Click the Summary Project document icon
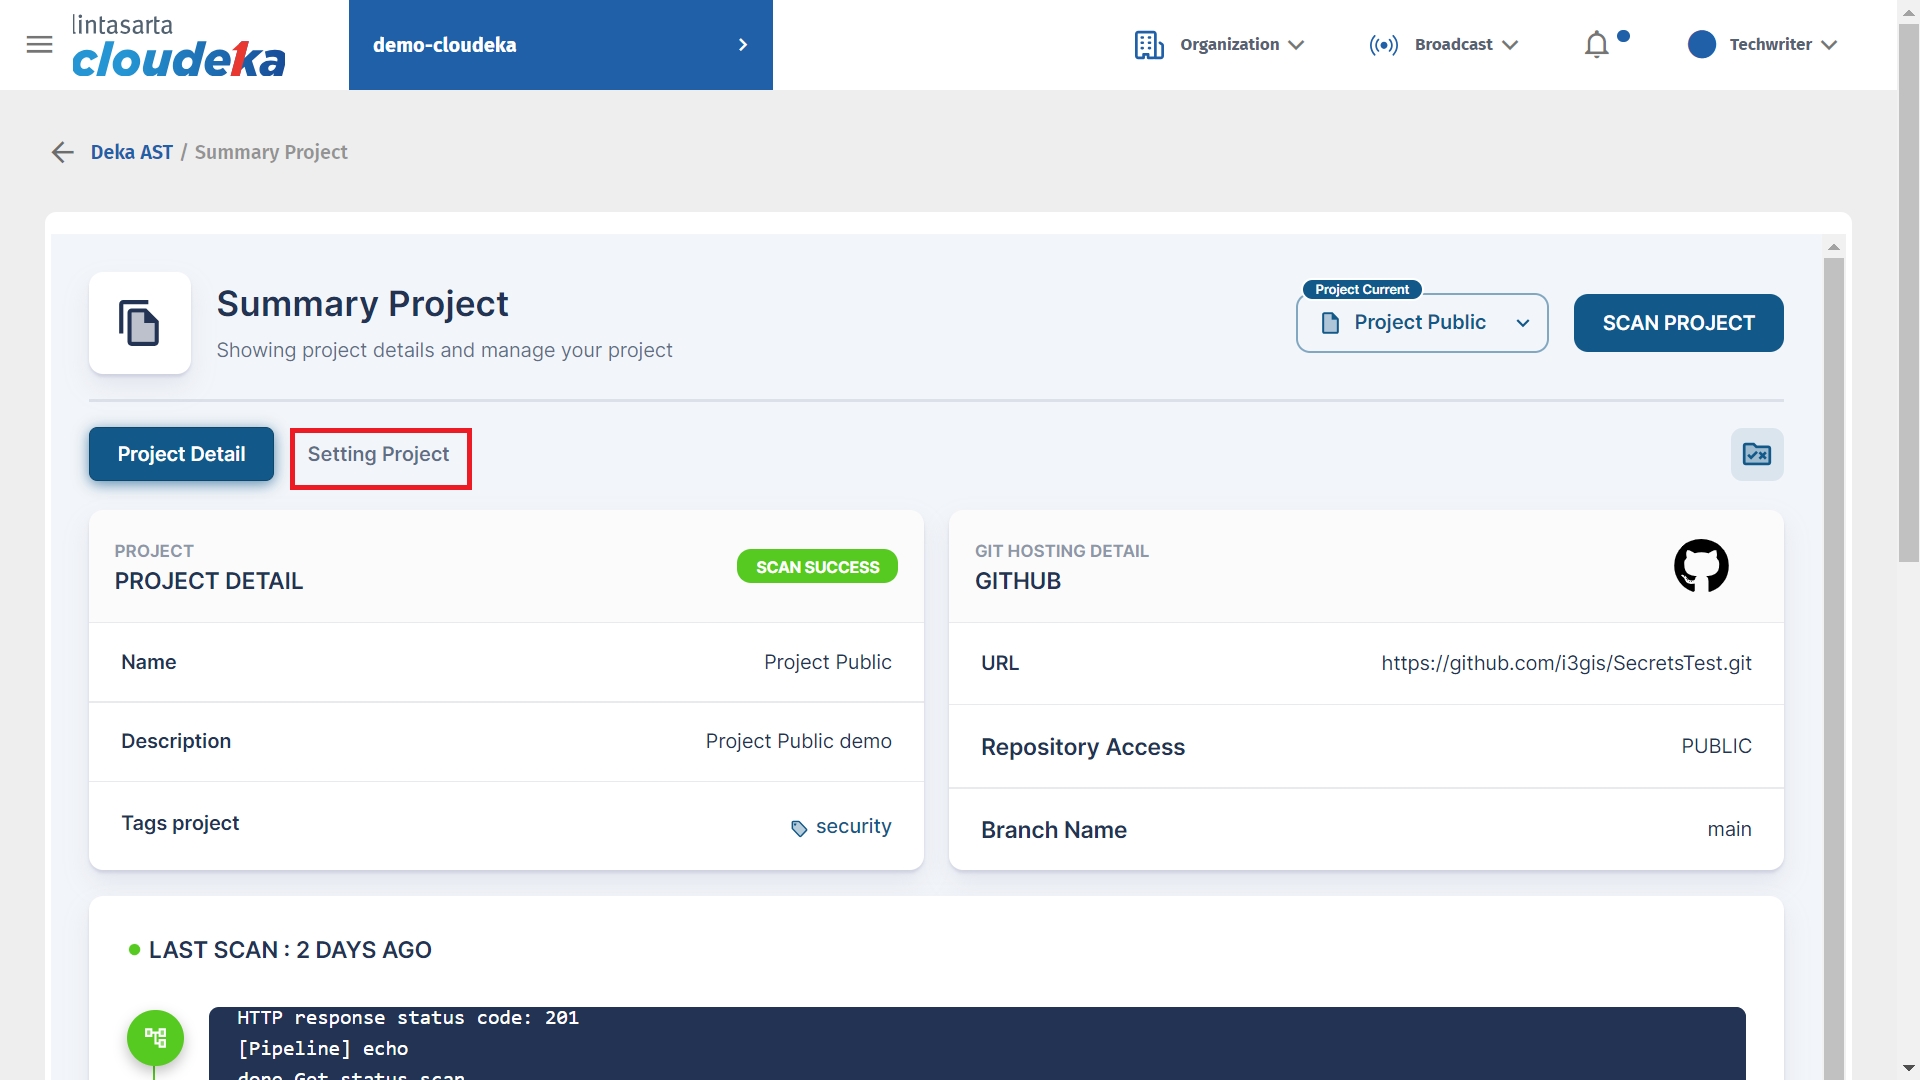This screenshot has width=1920, height=1080. point(139,323)
